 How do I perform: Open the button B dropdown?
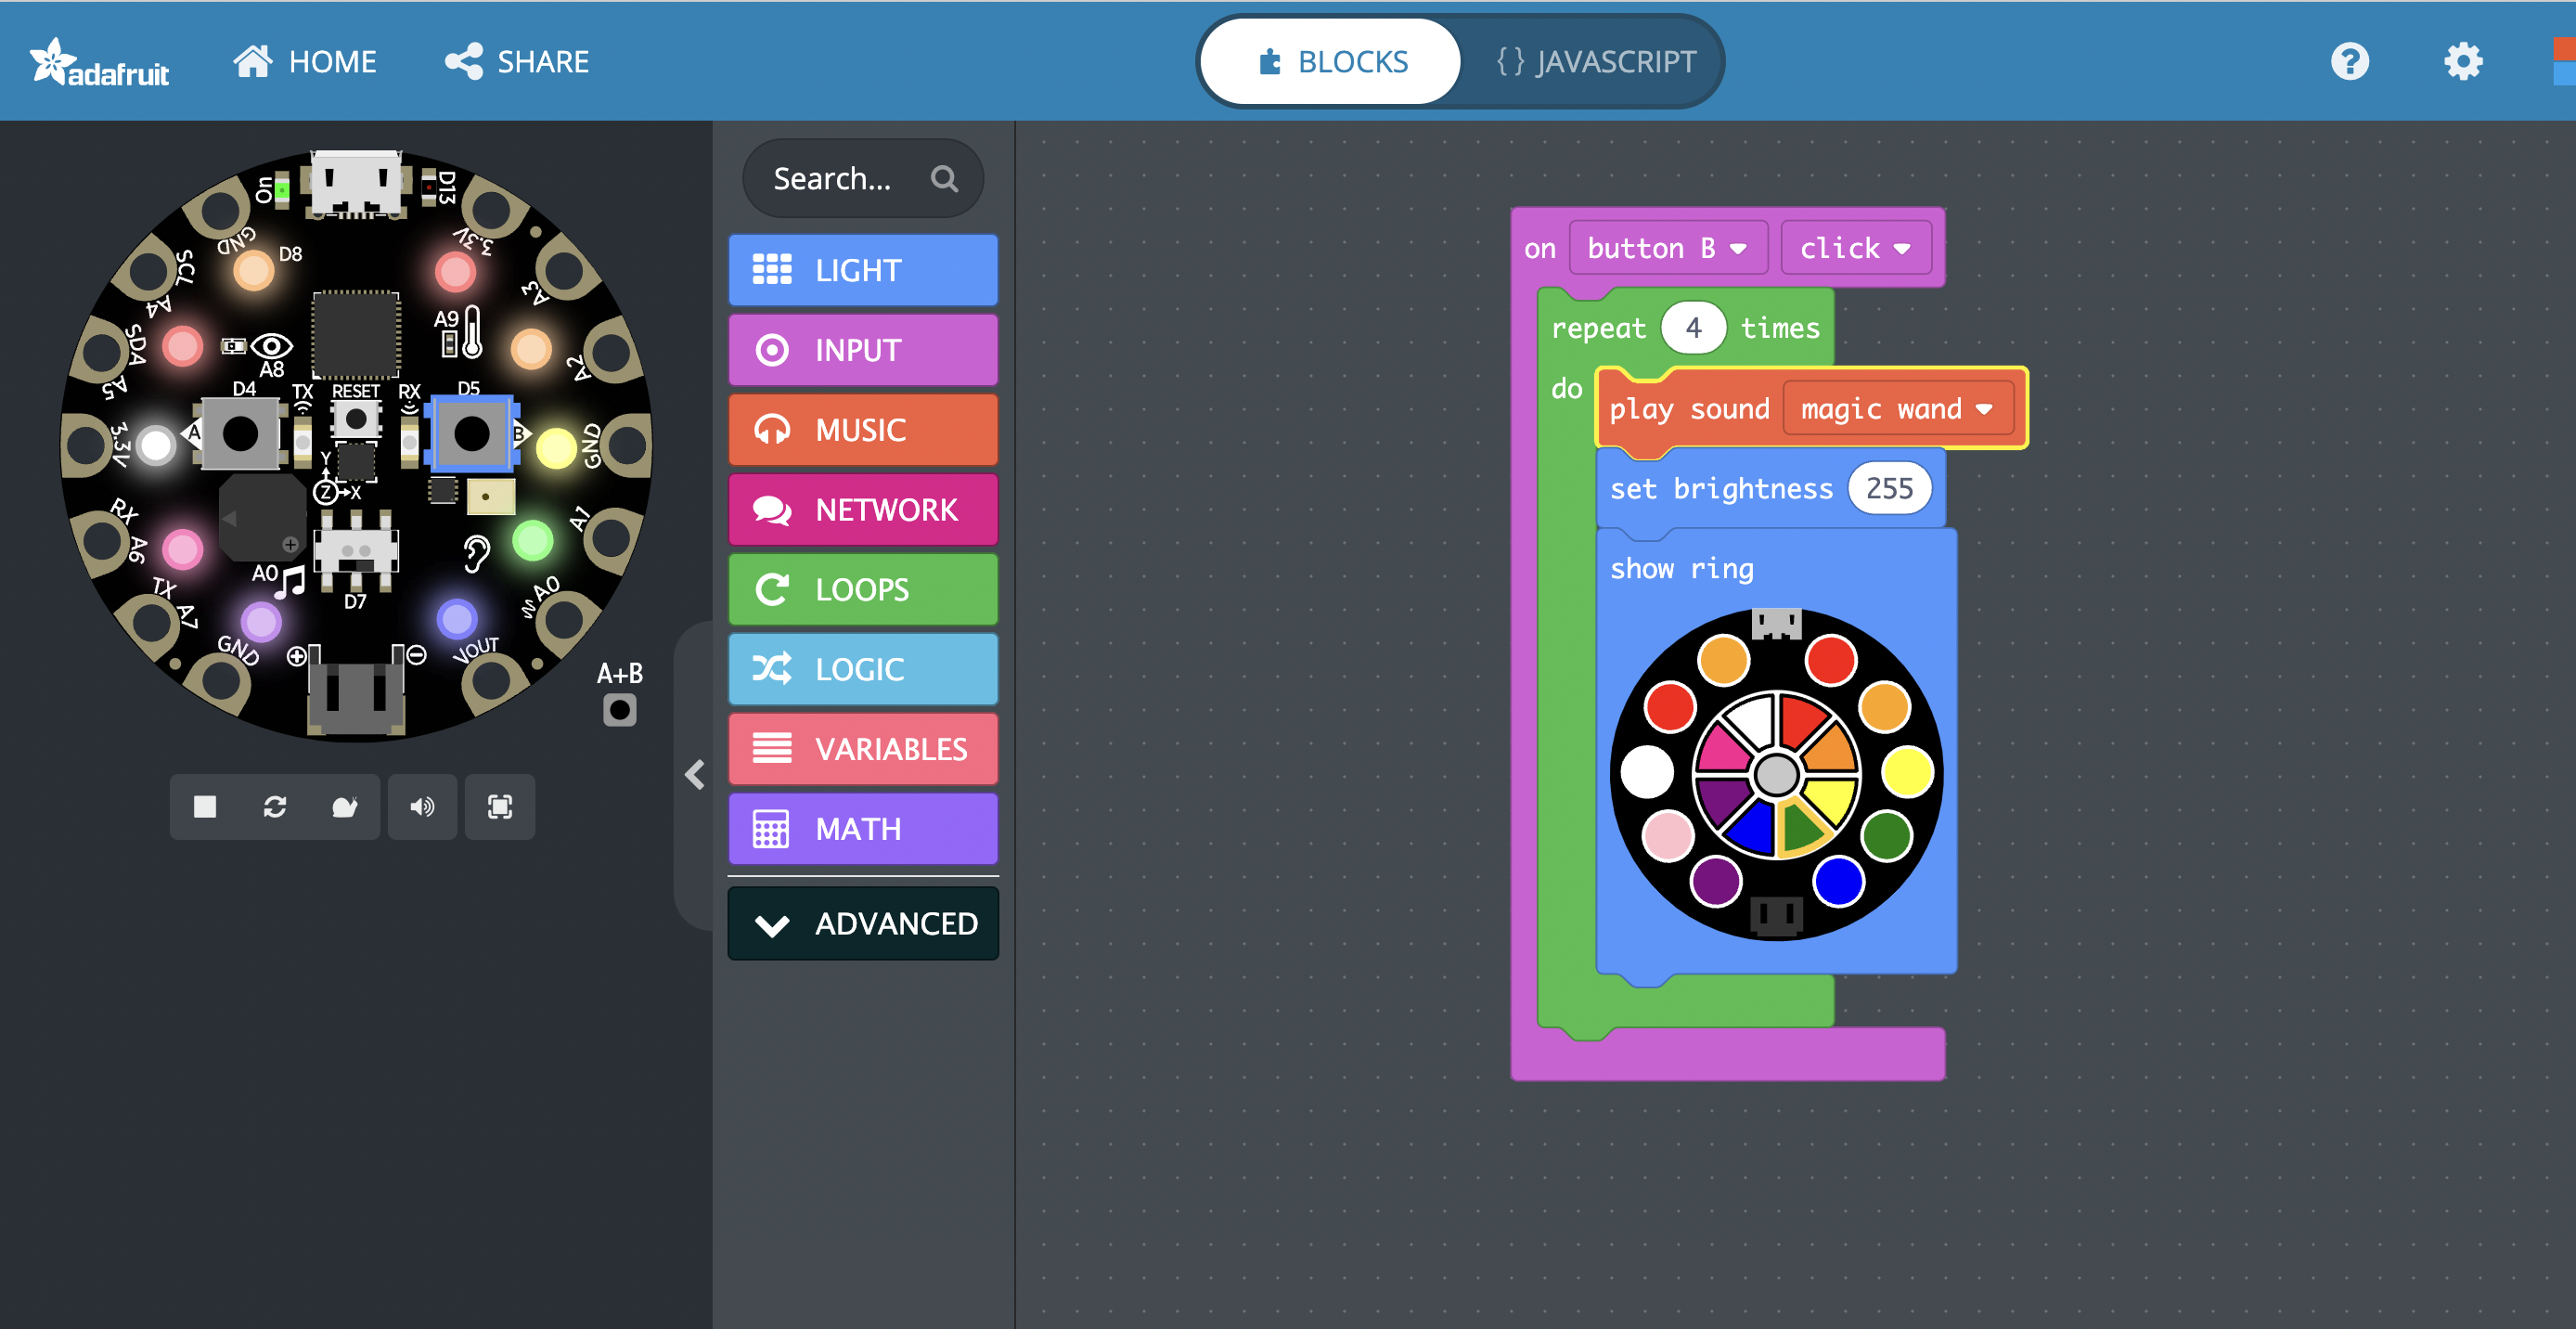point(1668,249)
